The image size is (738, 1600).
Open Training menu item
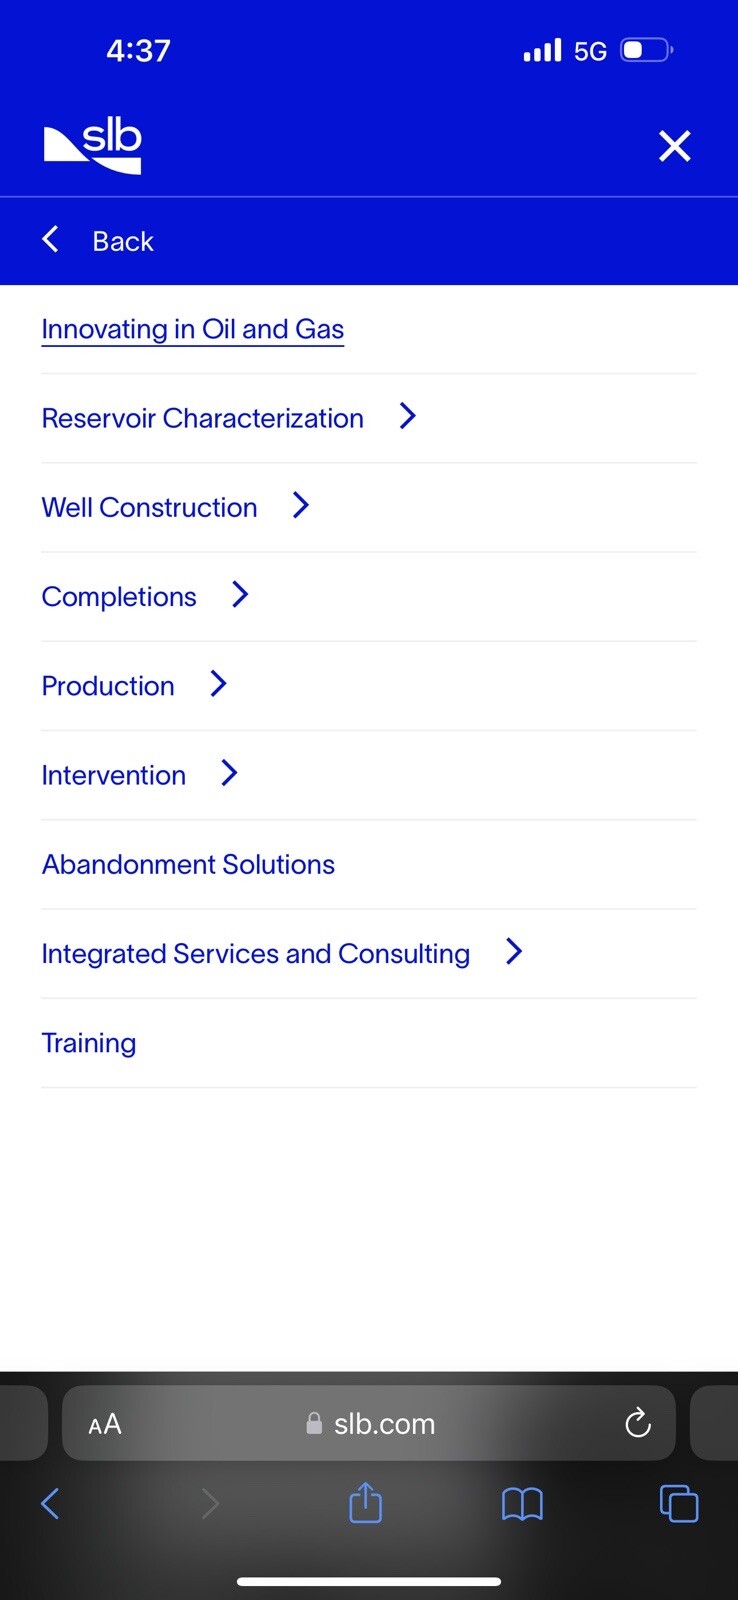pyautogui.click(x=89, y=1043)
